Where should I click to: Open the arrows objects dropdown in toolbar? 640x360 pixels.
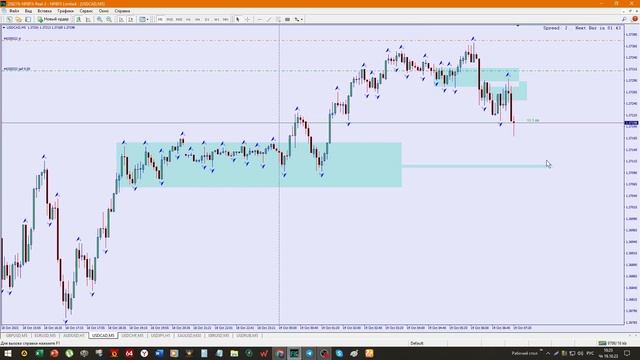point(298,19)
